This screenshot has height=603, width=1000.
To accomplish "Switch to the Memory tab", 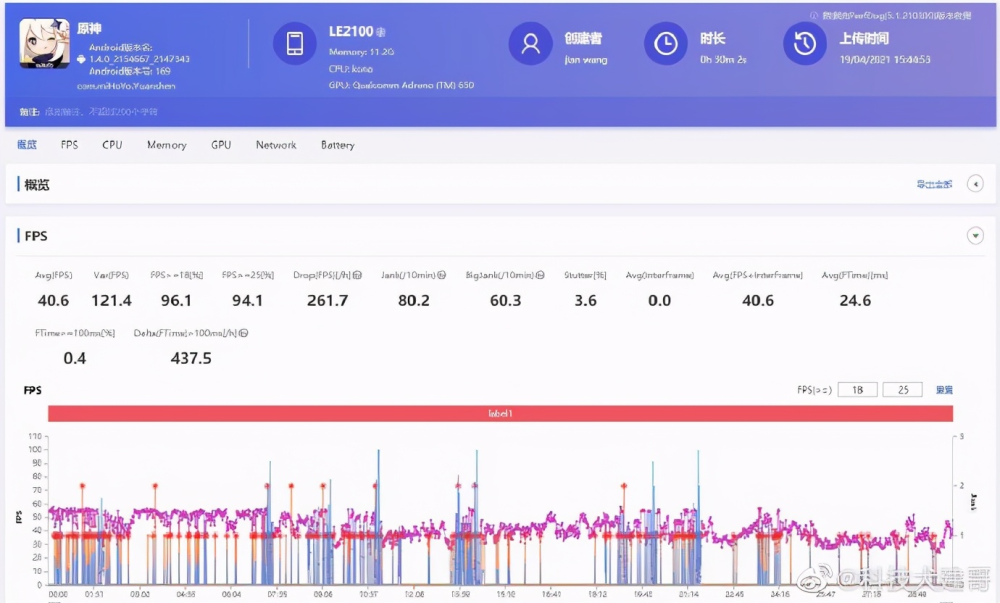I will coord(166,145).
